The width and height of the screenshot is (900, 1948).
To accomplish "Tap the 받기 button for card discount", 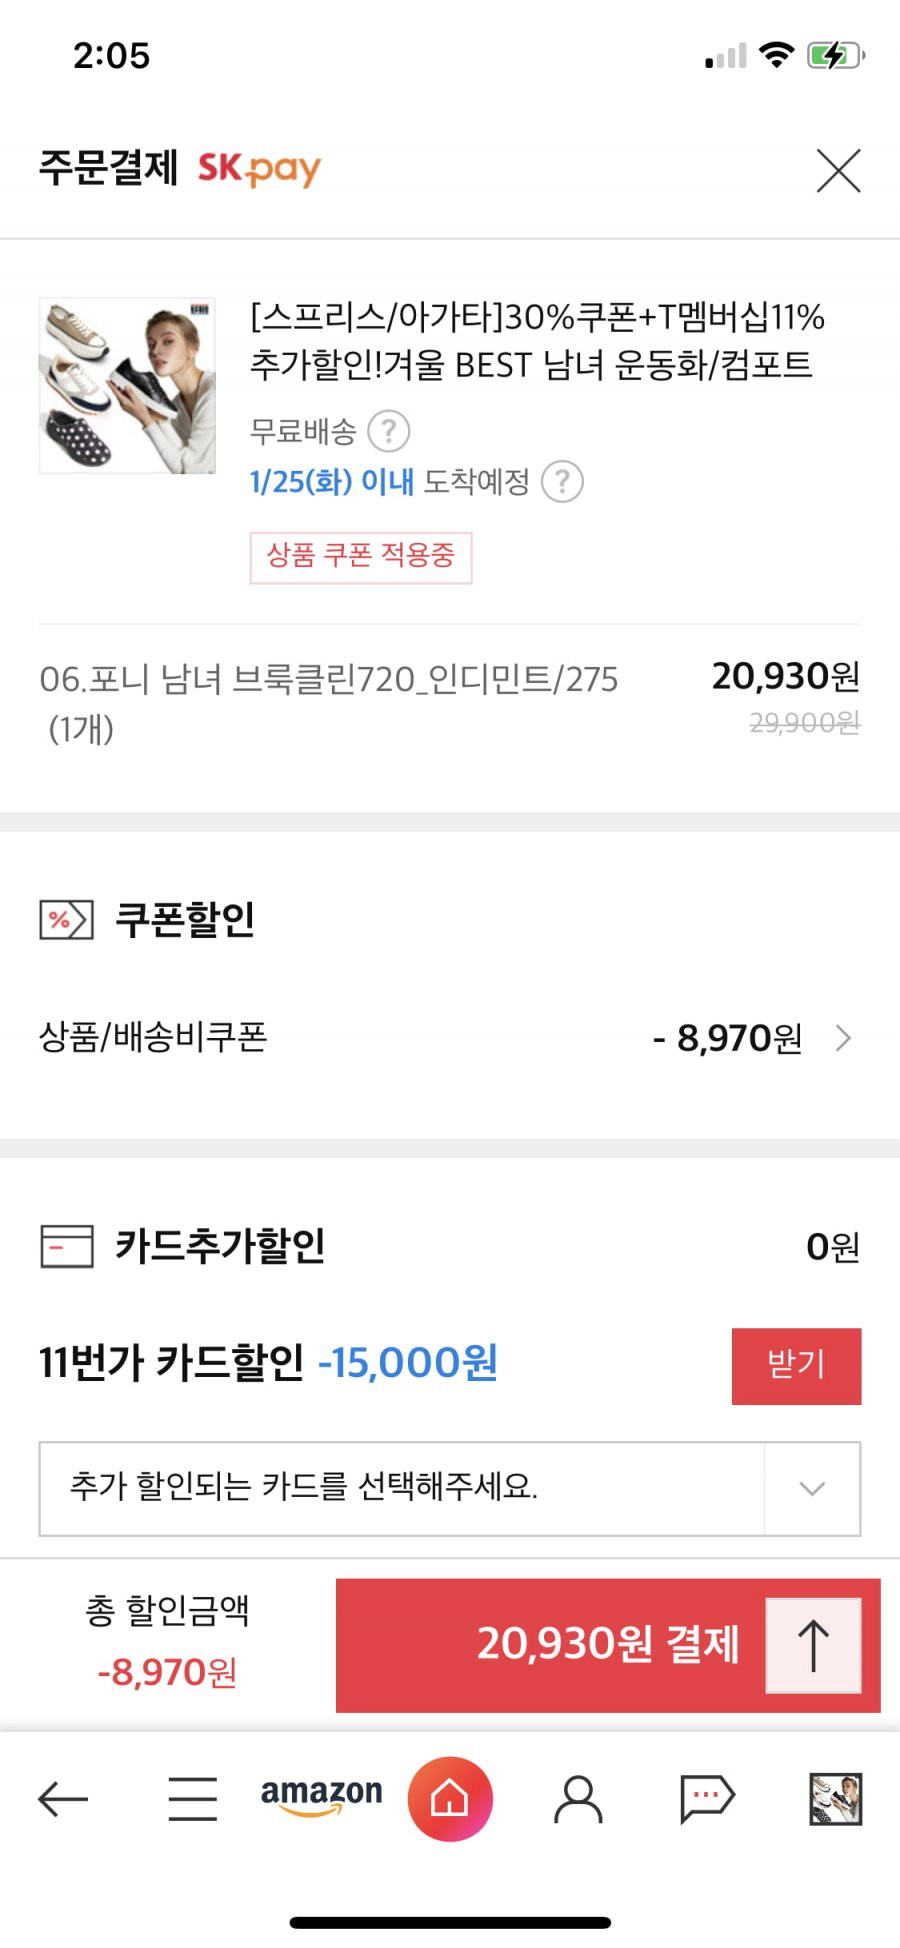I will [796, 1366].
